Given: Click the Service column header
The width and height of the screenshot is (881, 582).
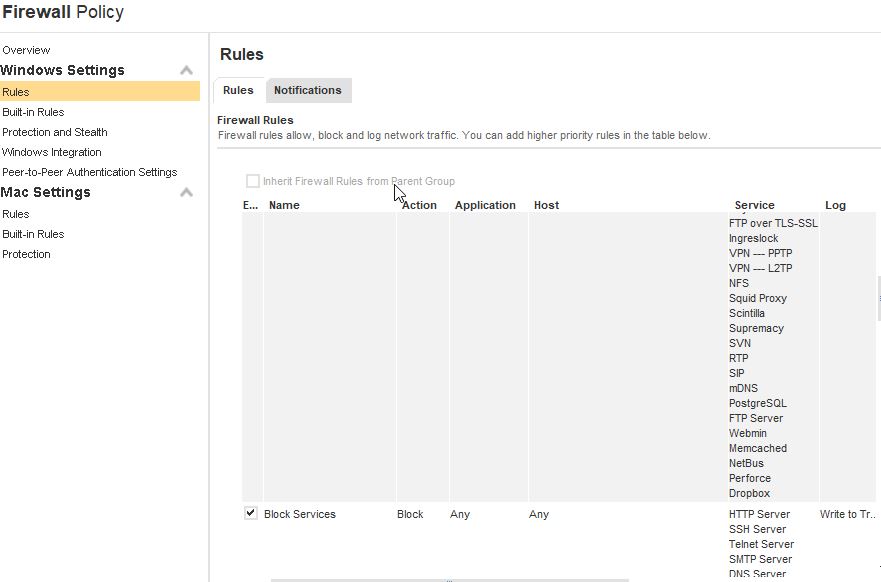Looking at the screenshot, I should click(755, 205).
